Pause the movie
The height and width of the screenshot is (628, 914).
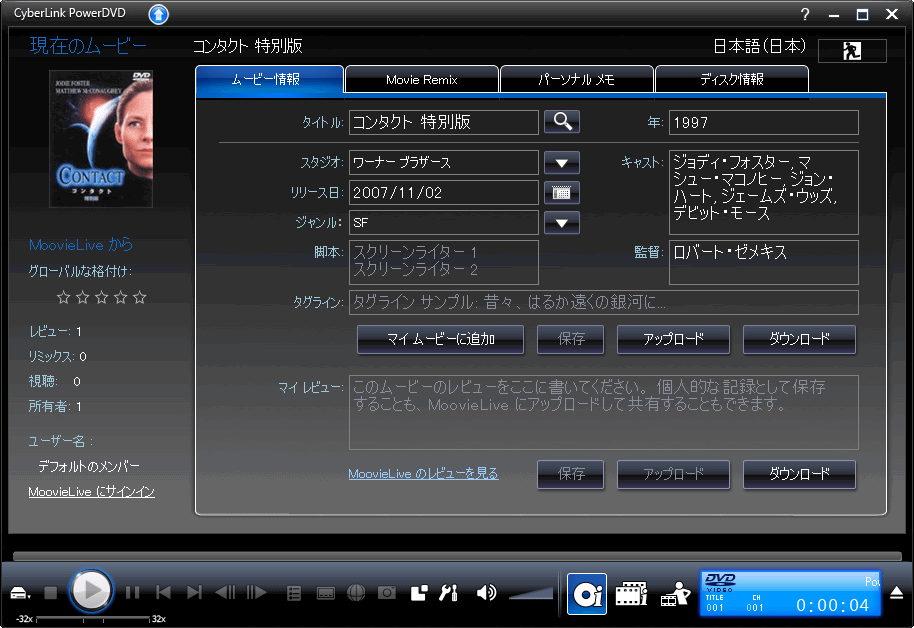[x=132, y=593]
